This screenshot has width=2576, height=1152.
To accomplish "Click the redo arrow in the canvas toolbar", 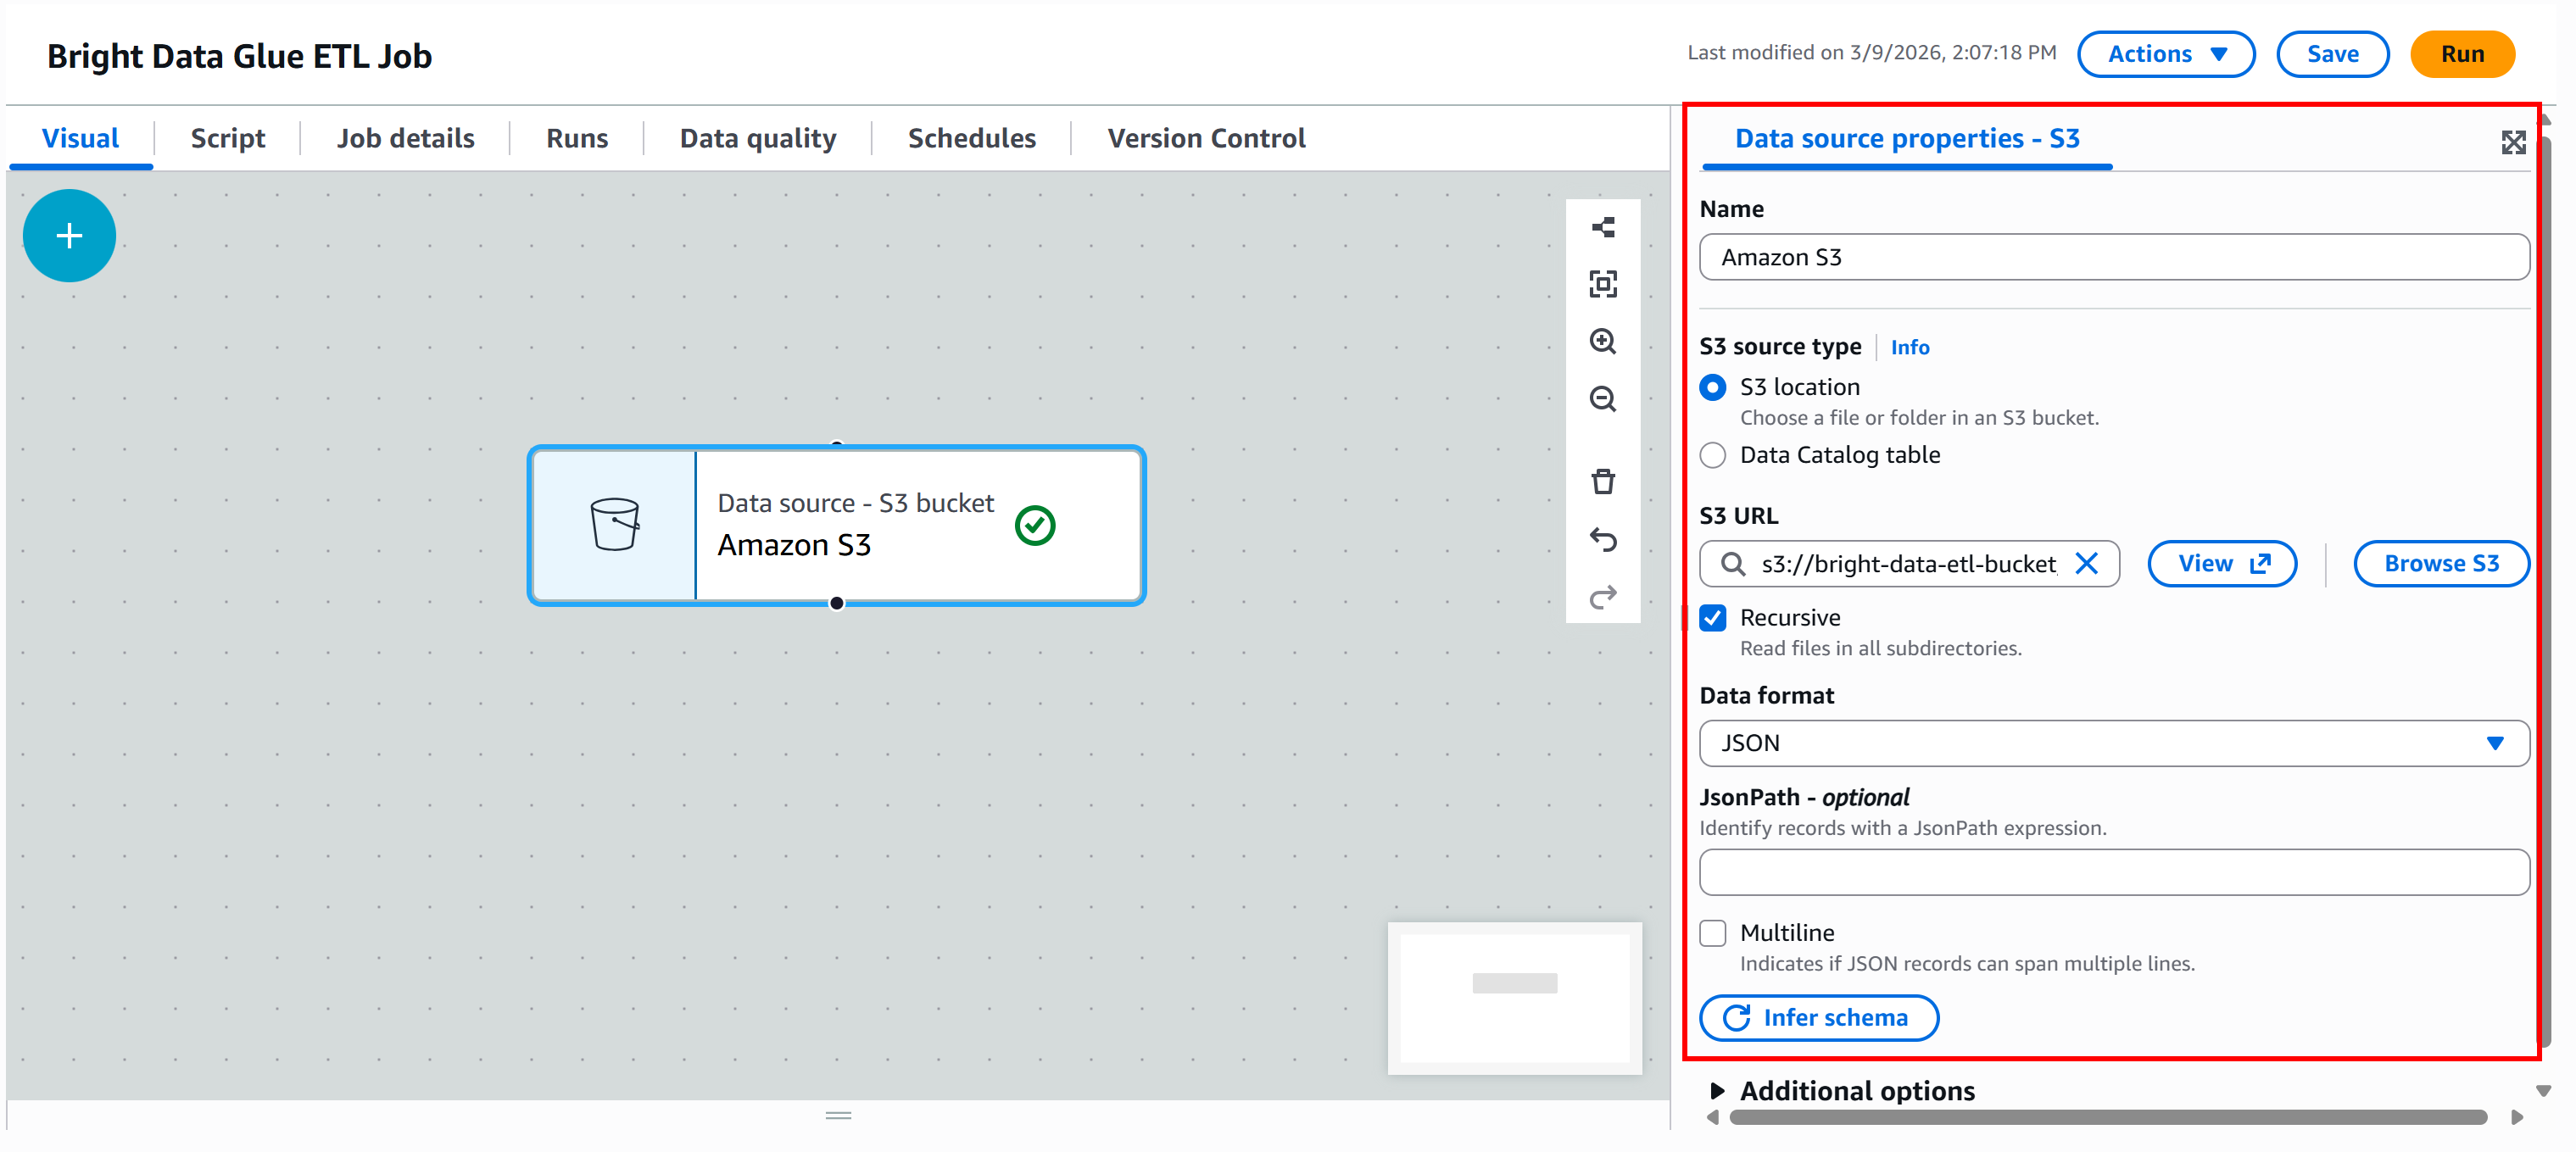I will (1603, 597).
